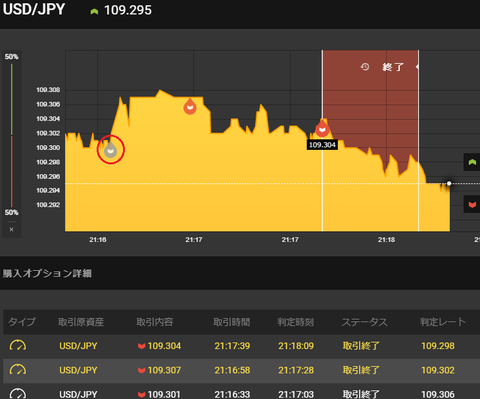
Task: Click judgment time 21:17:28
Action: 296,370
